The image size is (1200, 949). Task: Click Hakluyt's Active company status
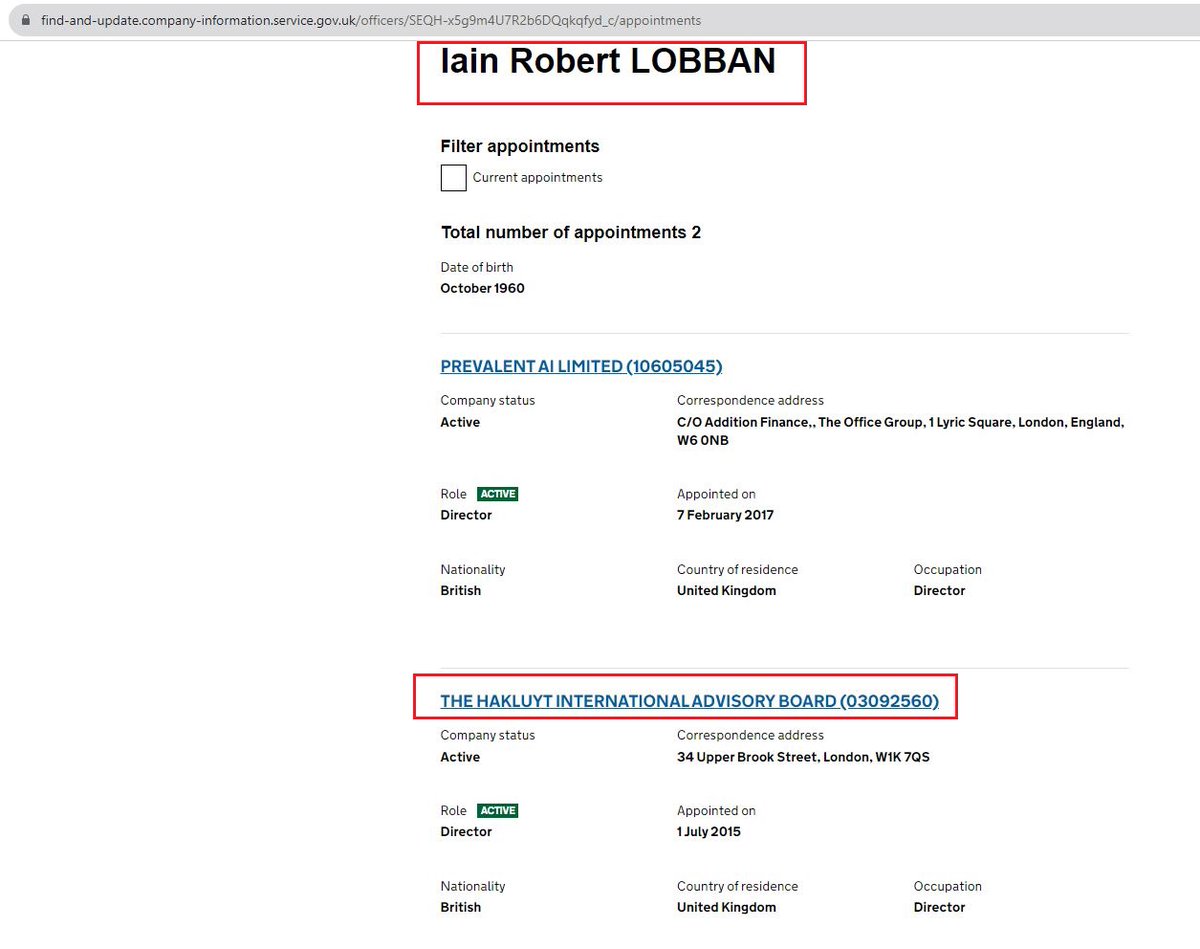460,757
